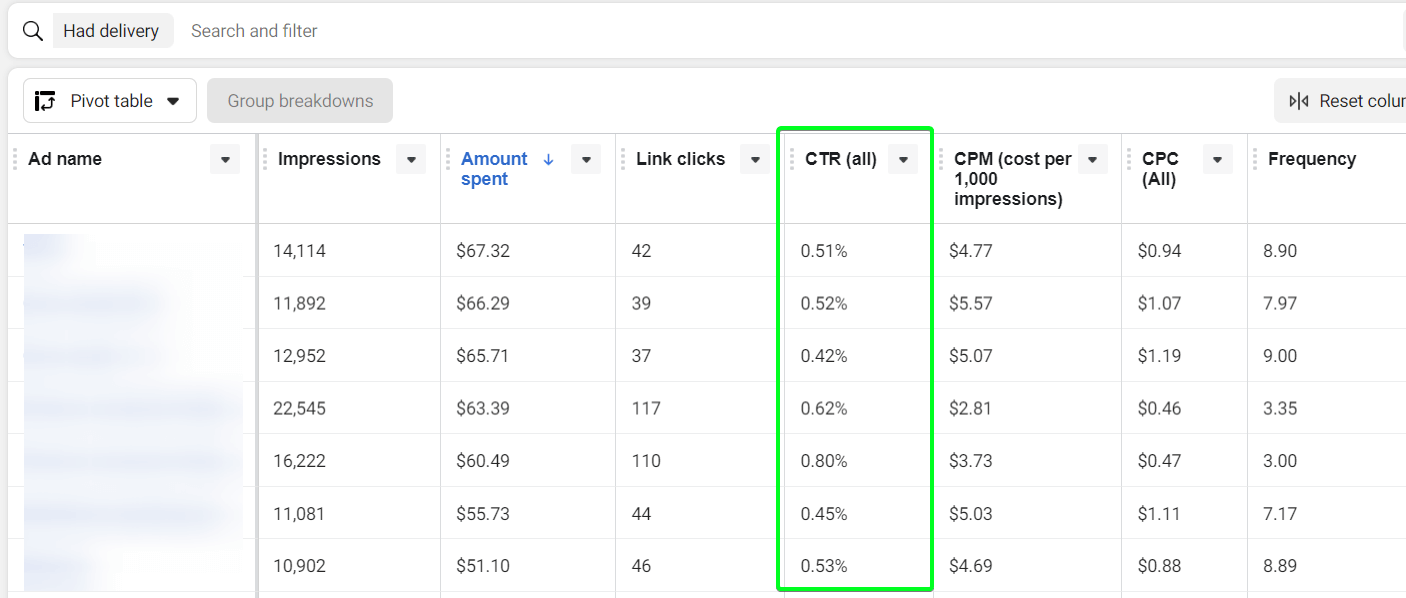This screenshot has height=598, width=1406.
Task: Open the CPC (All) column dropdown
Action: (1218, 159)
